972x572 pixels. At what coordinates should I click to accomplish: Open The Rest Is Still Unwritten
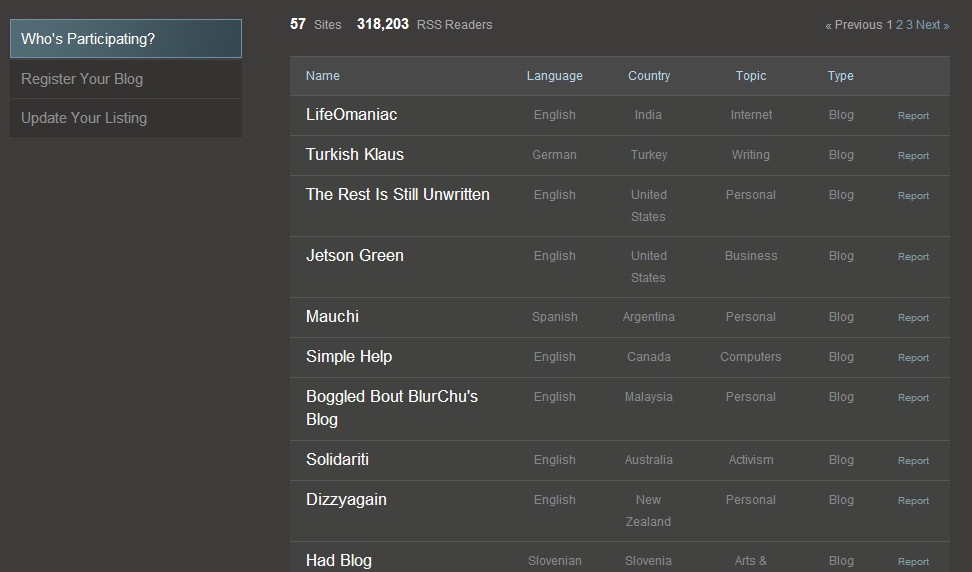[x=397, y=195]
